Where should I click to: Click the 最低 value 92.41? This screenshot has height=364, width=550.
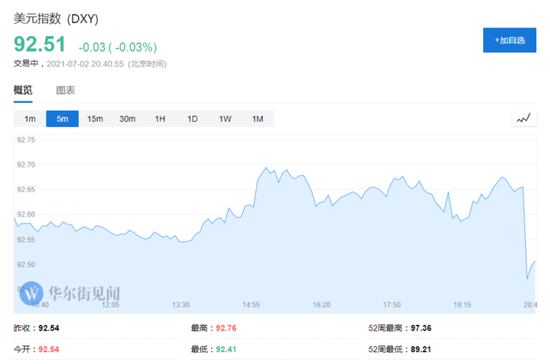(x=226, y=349)
